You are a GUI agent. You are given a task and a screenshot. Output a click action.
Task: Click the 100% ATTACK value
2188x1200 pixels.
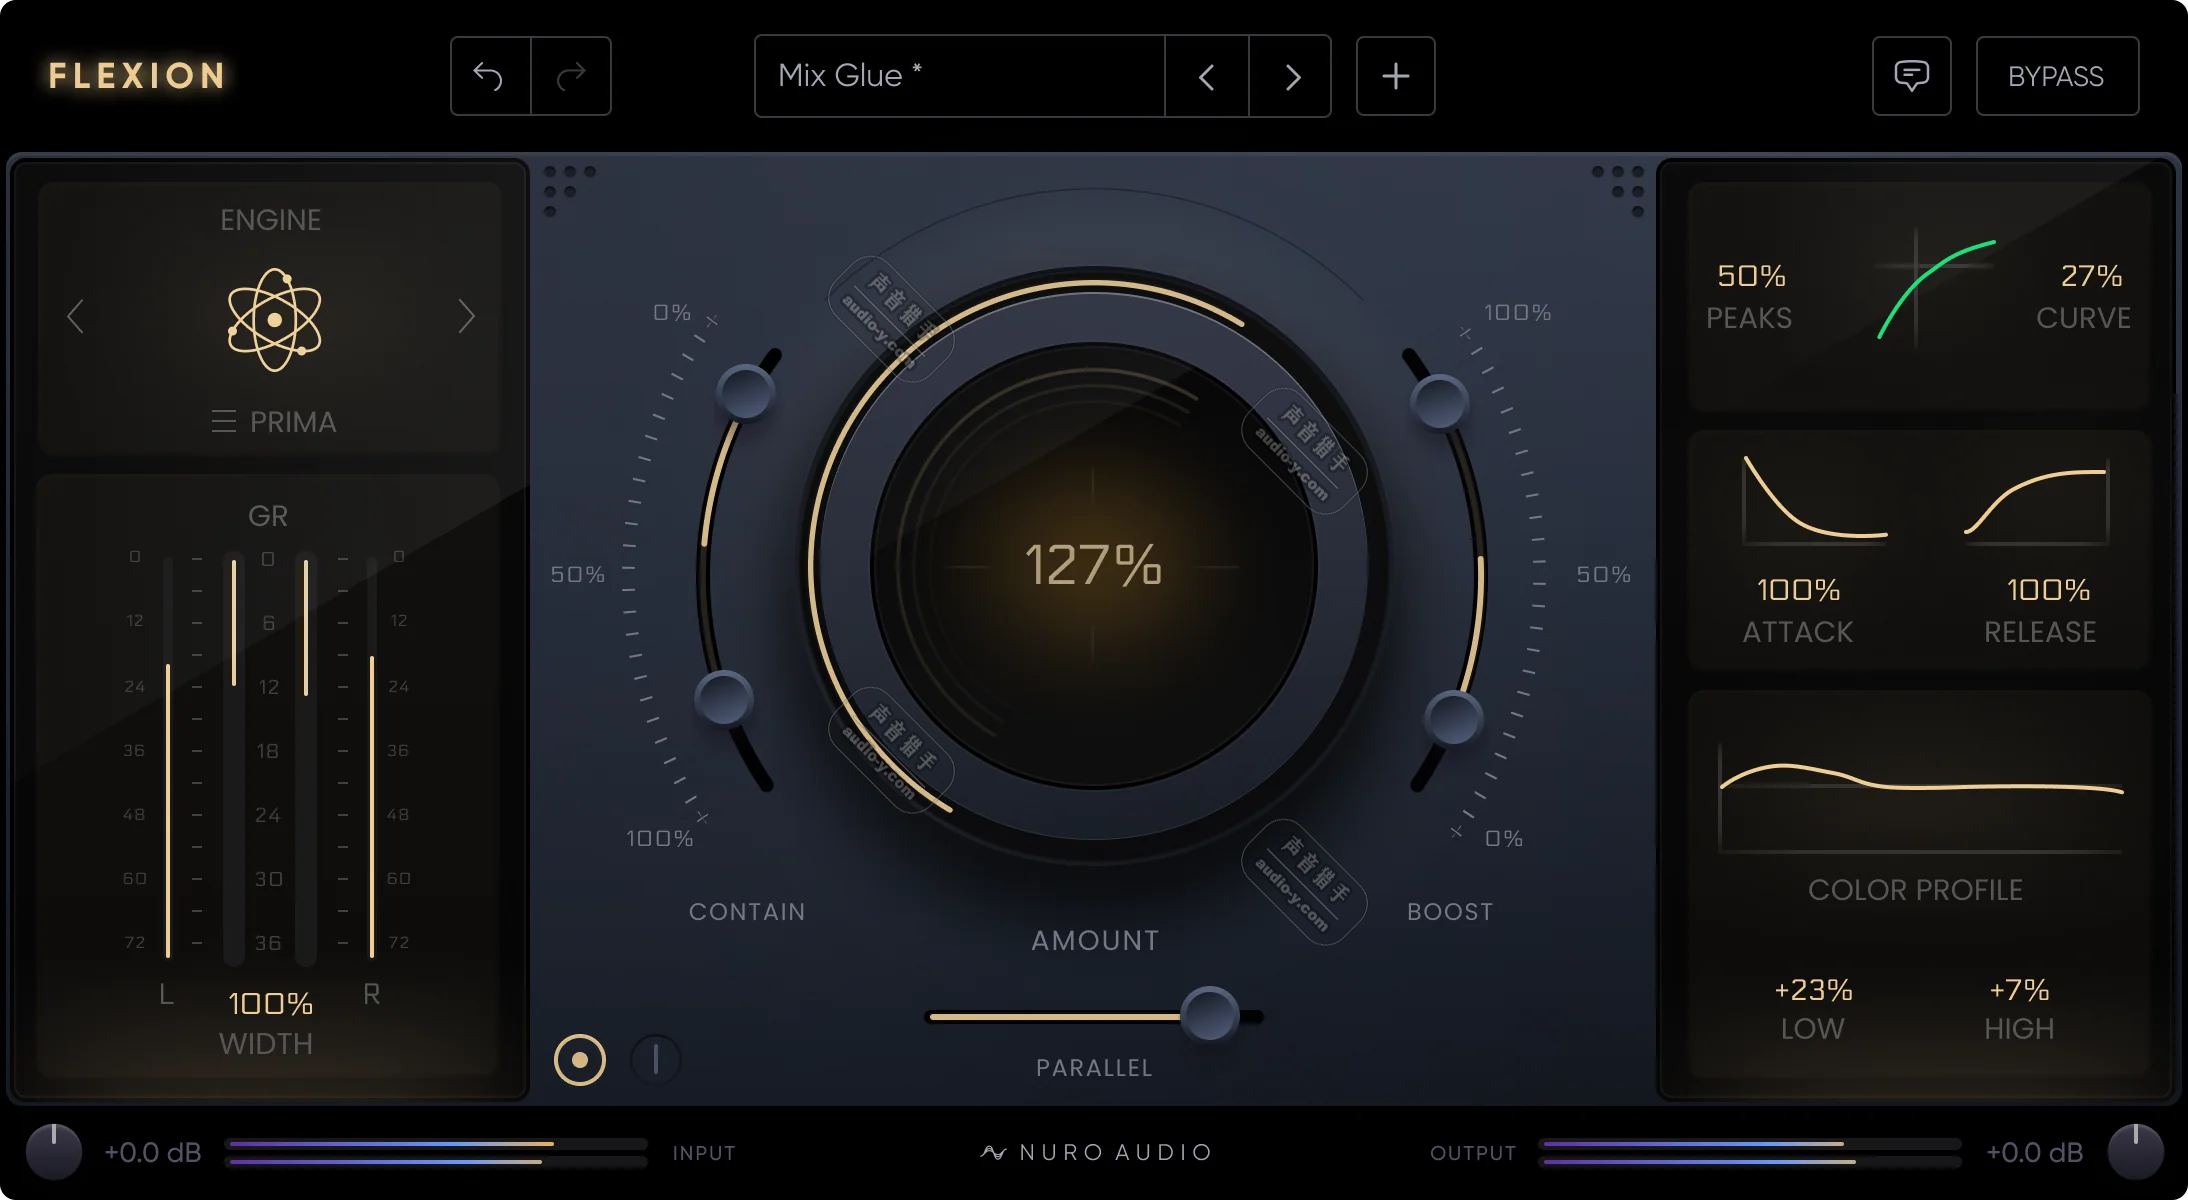point(1798,590)
